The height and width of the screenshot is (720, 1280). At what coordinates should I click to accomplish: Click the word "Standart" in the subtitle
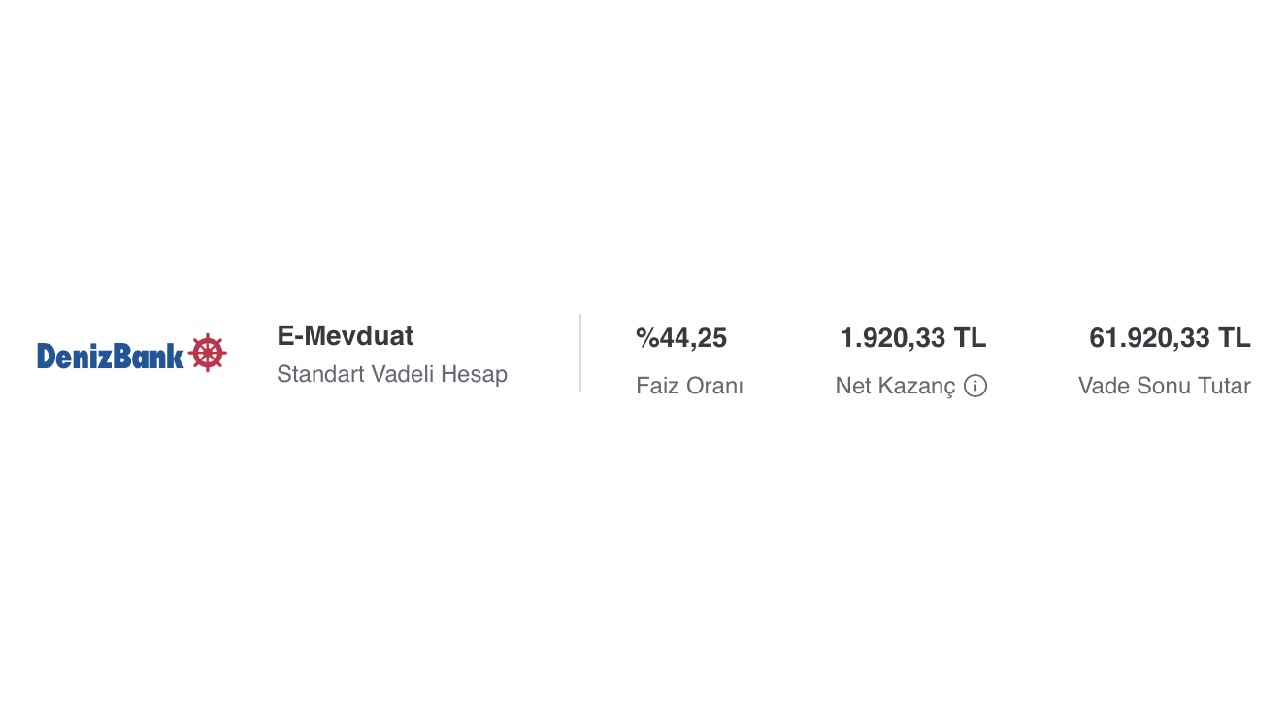tap(320, 374)
